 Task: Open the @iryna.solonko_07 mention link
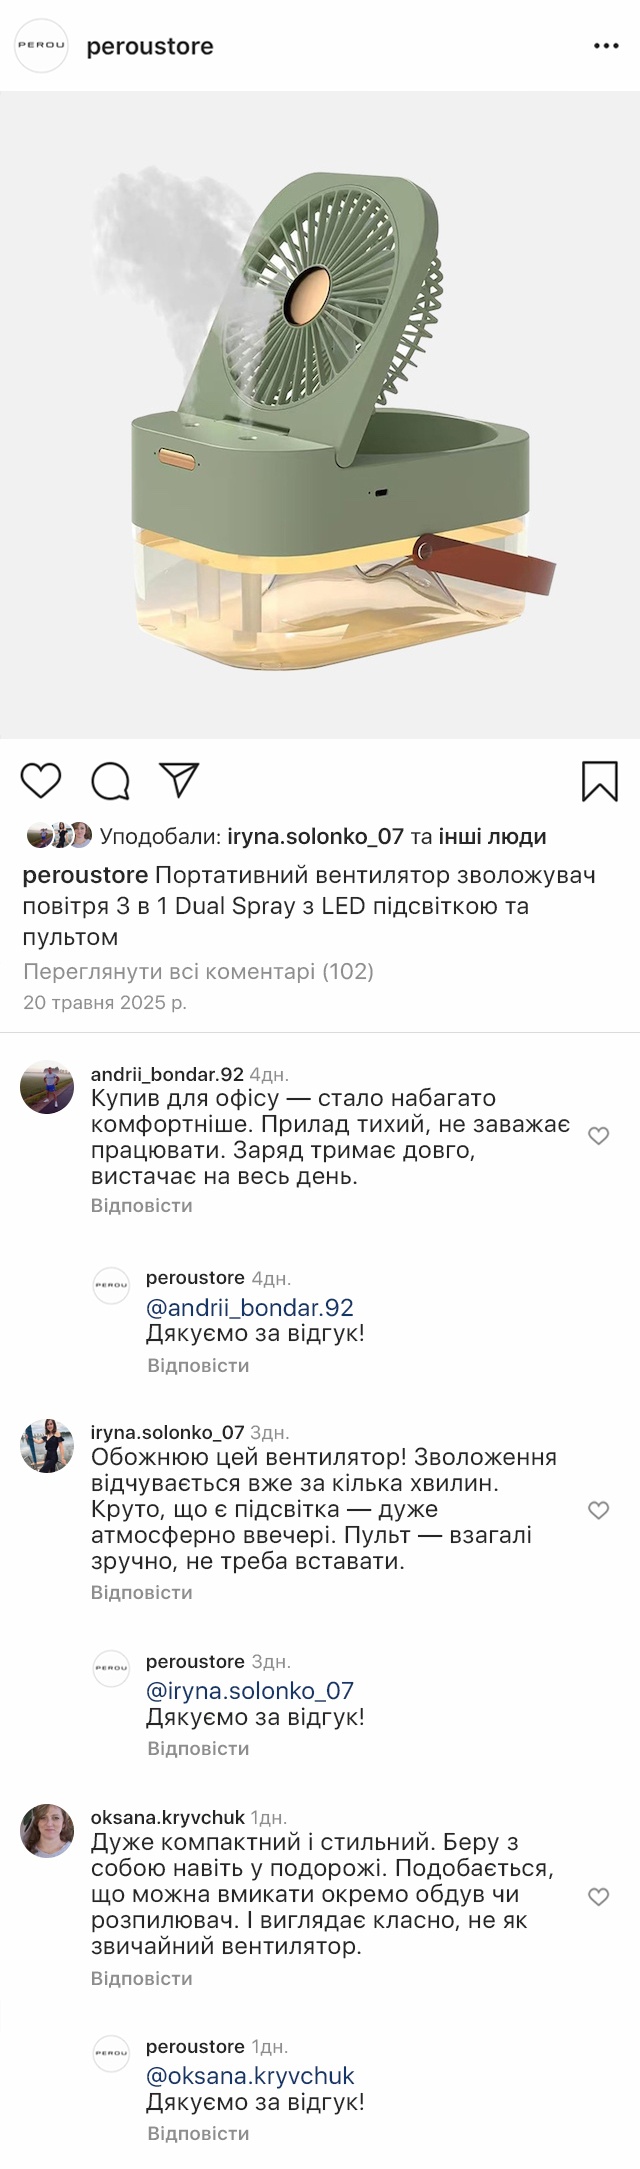(250, 1691)
